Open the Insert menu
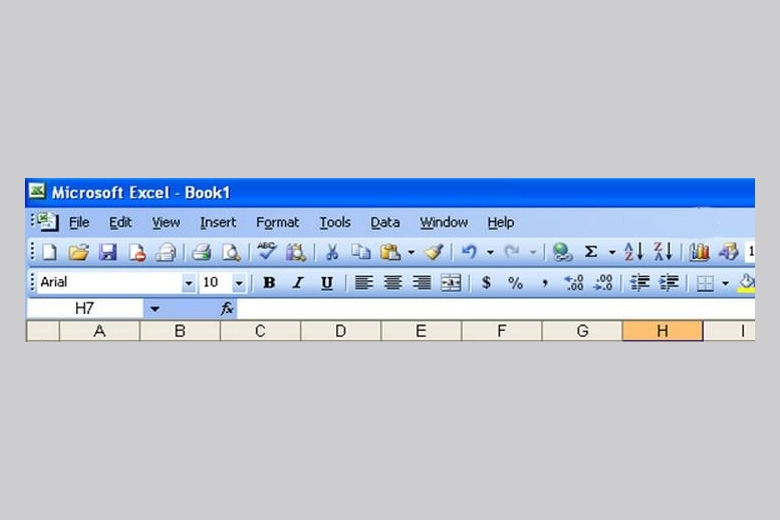The height and width of the screenshot is (520, 780). click(218, 222)
